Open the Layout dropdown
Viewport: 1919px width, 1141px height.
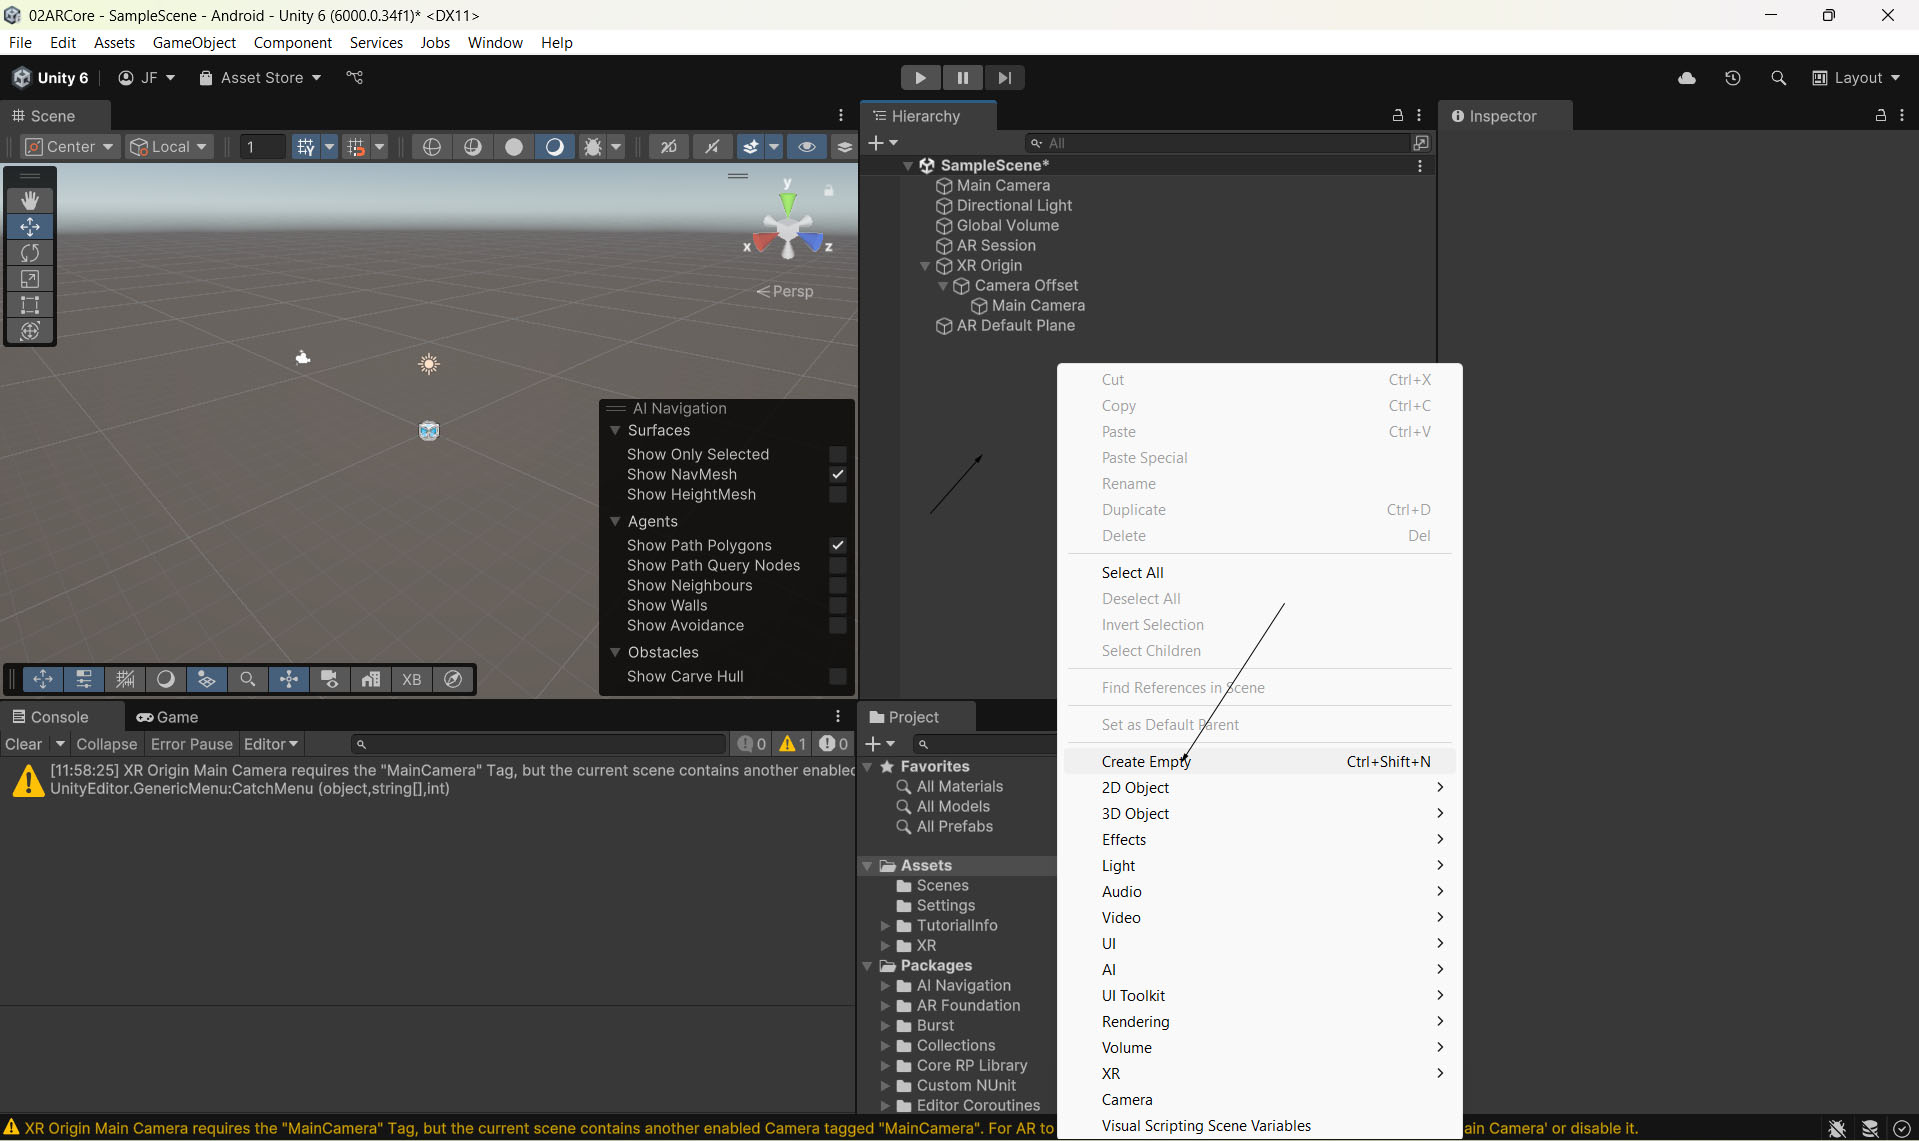click(1856, 78)
